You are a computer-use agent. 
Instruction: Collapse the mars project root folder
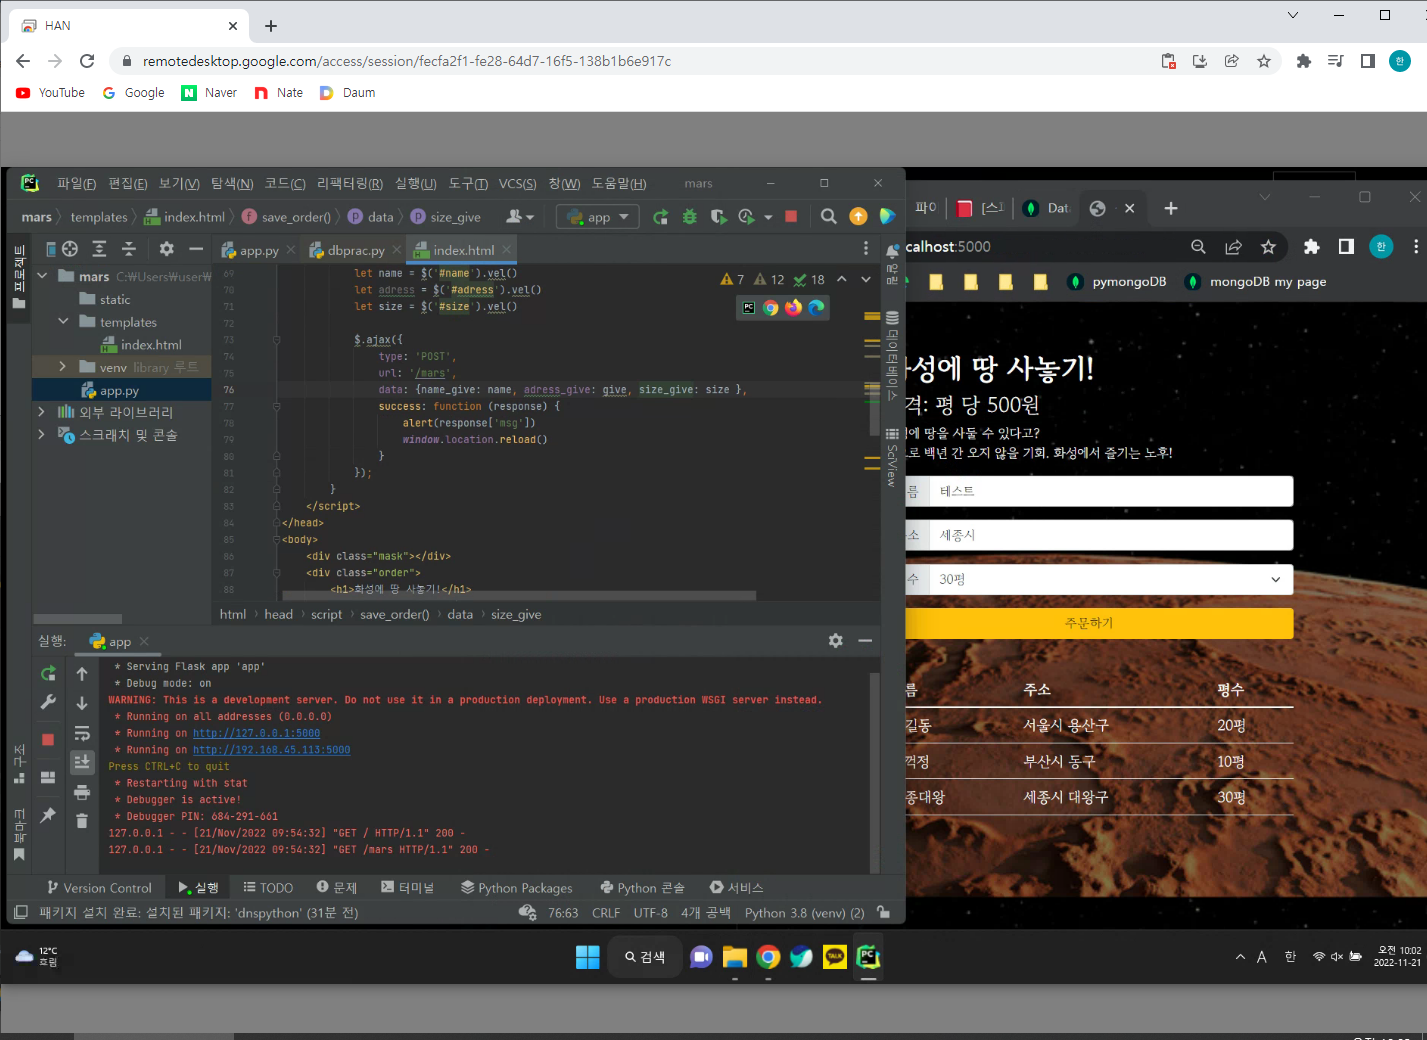click(x=42, y=276)
